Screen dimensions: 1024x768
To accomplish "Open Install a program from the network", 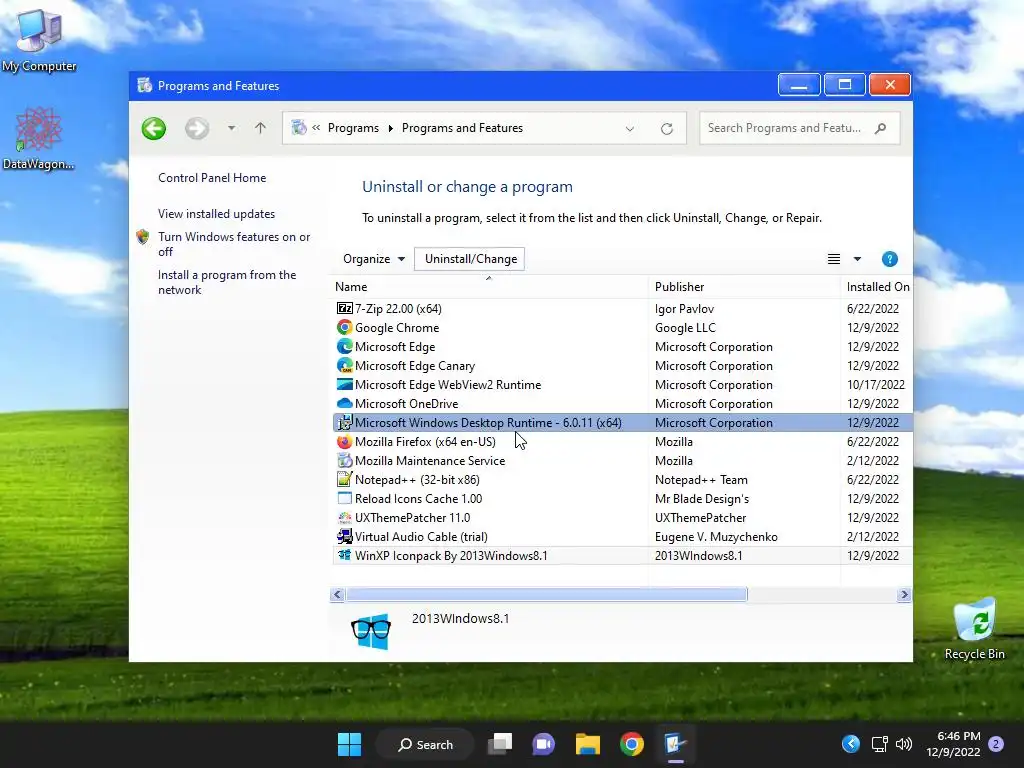I will [x=227, y=282].
